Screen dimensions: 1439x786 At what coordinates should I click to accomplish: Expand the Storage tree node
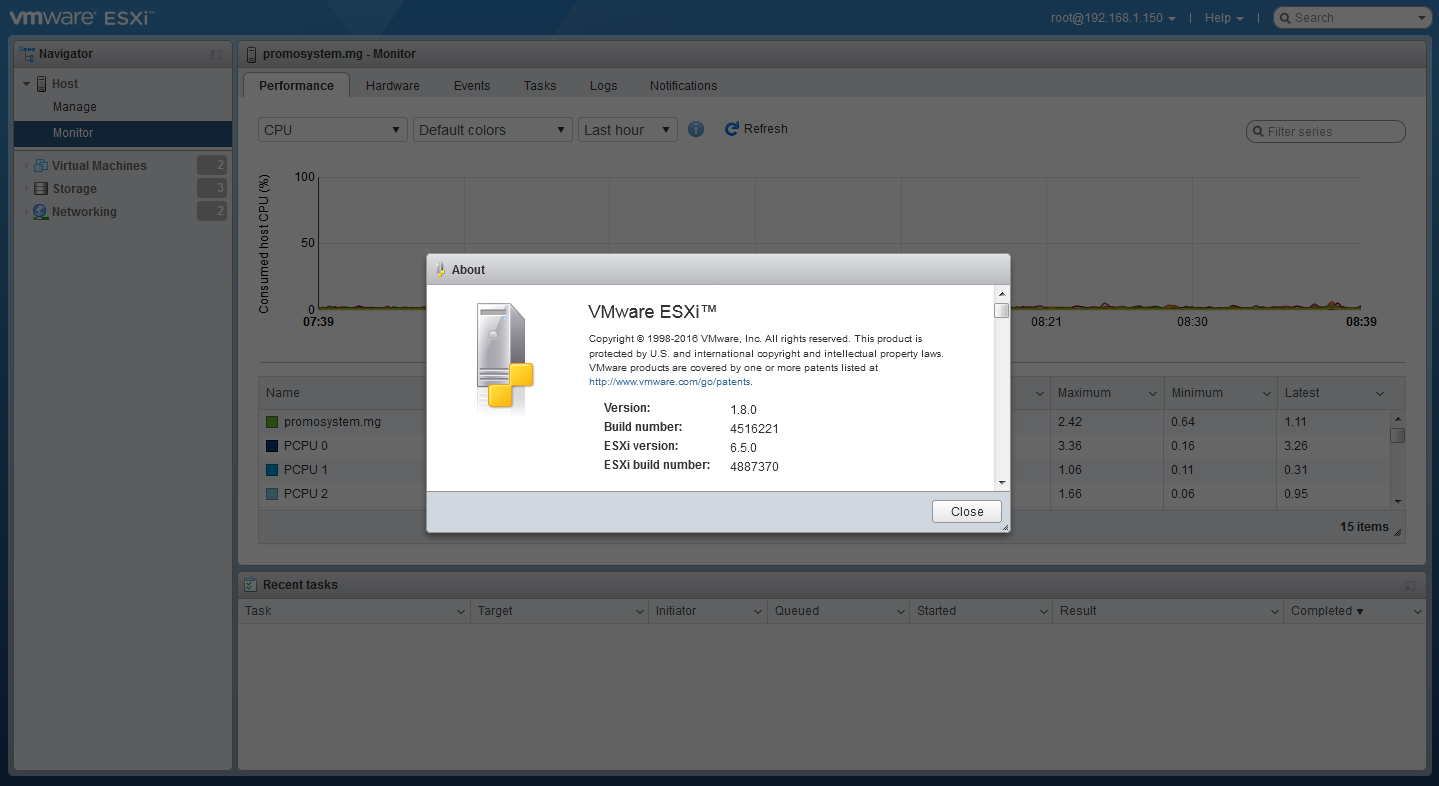pos(27,188)
